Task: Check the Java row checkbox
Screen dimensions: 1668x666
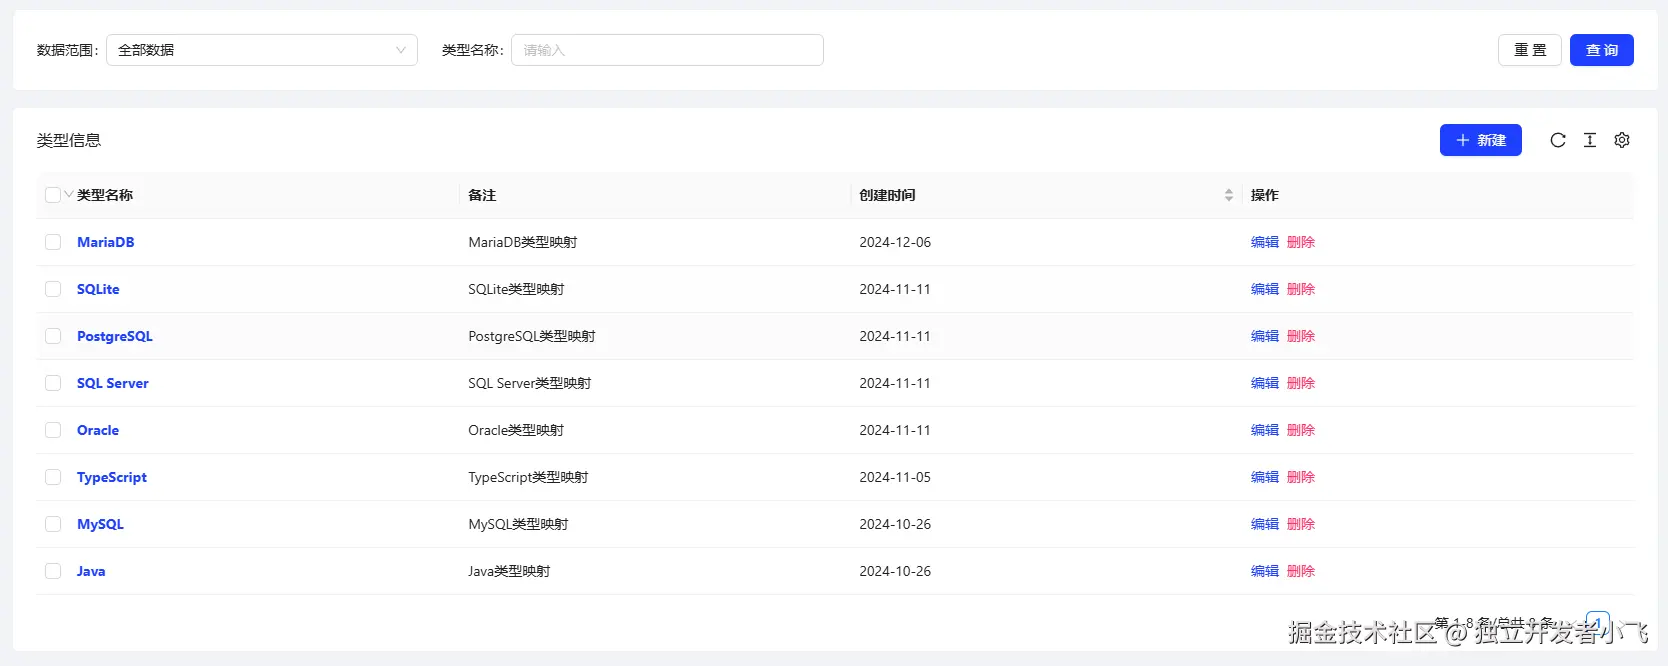Action: 53,571
